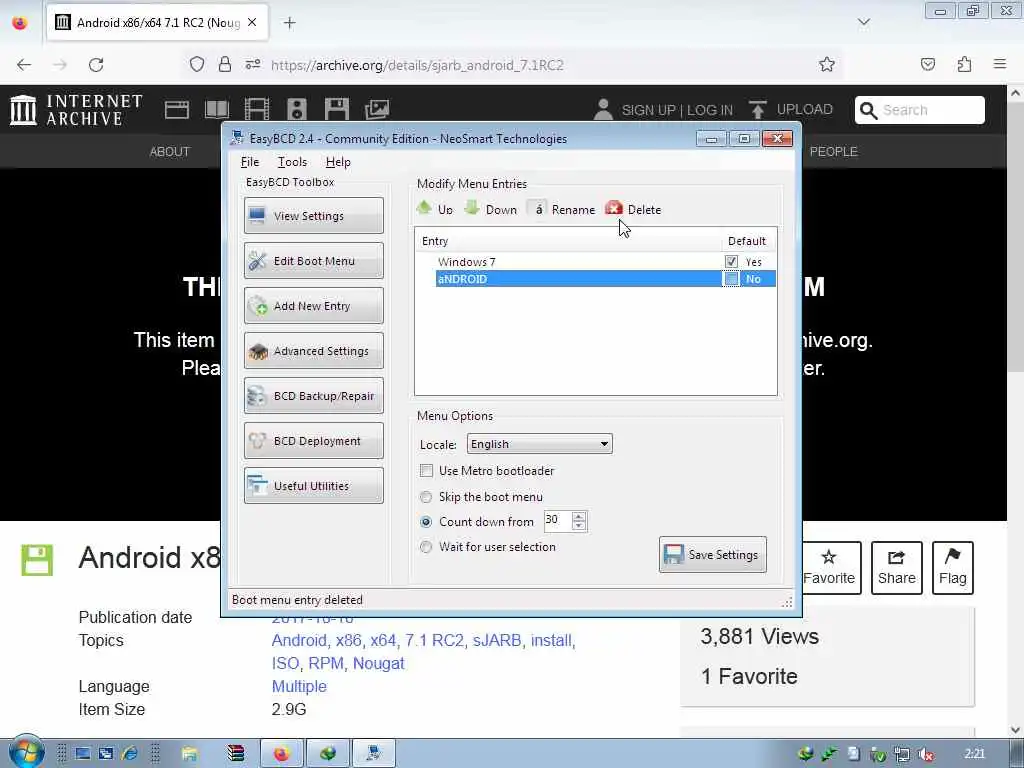Open the Internet Archive Web icon
1024x768 pixels.
(x=177, y=110)
